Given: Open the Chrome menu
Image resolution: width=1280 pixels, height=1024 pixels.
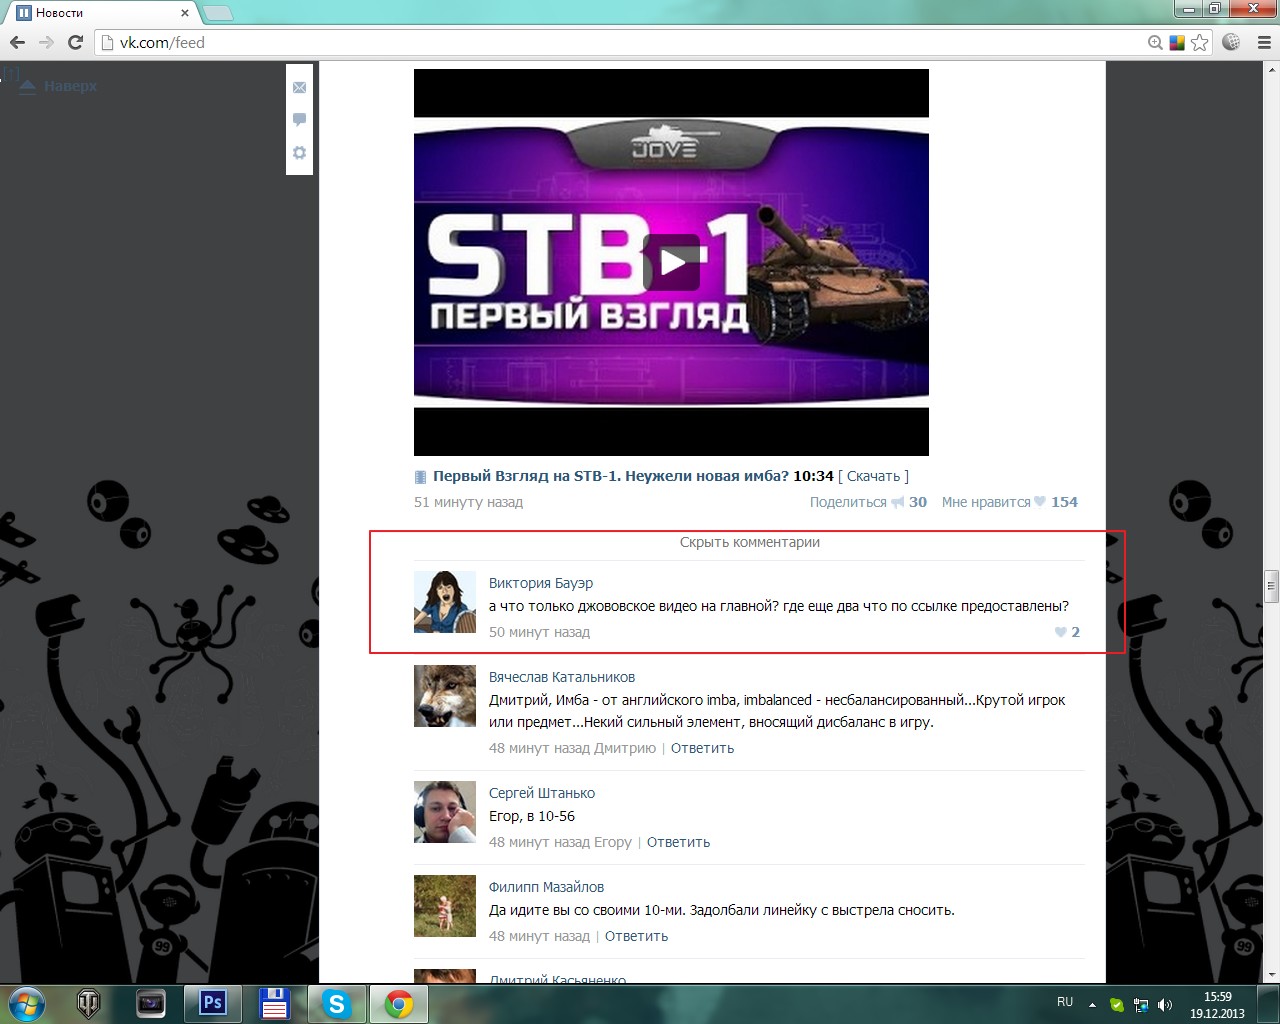Looking at the screenshot, I should (1262, 42).
